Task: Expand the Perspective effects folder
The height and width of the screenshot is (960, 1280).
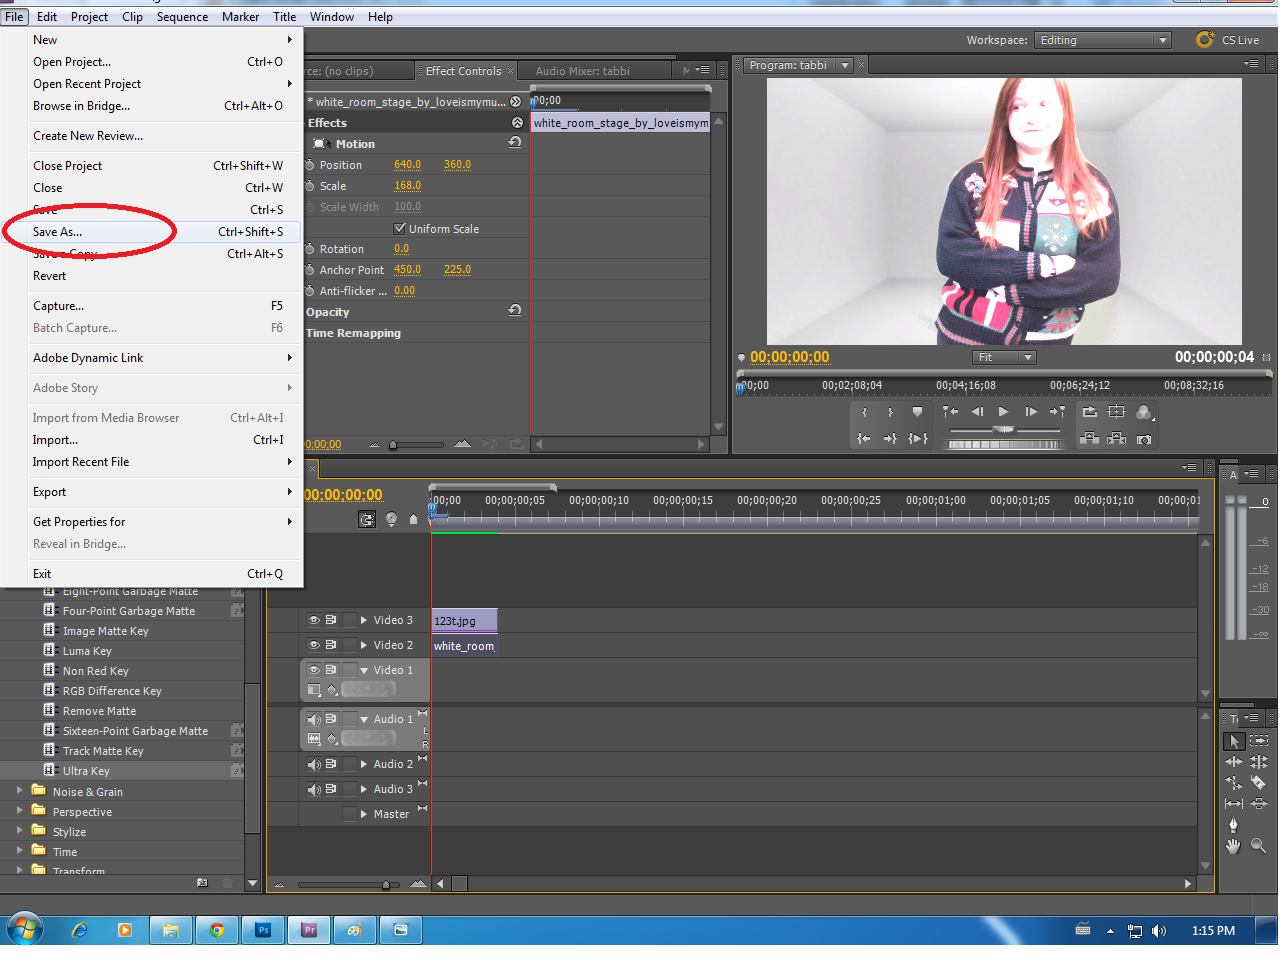Action: (19, 810)
